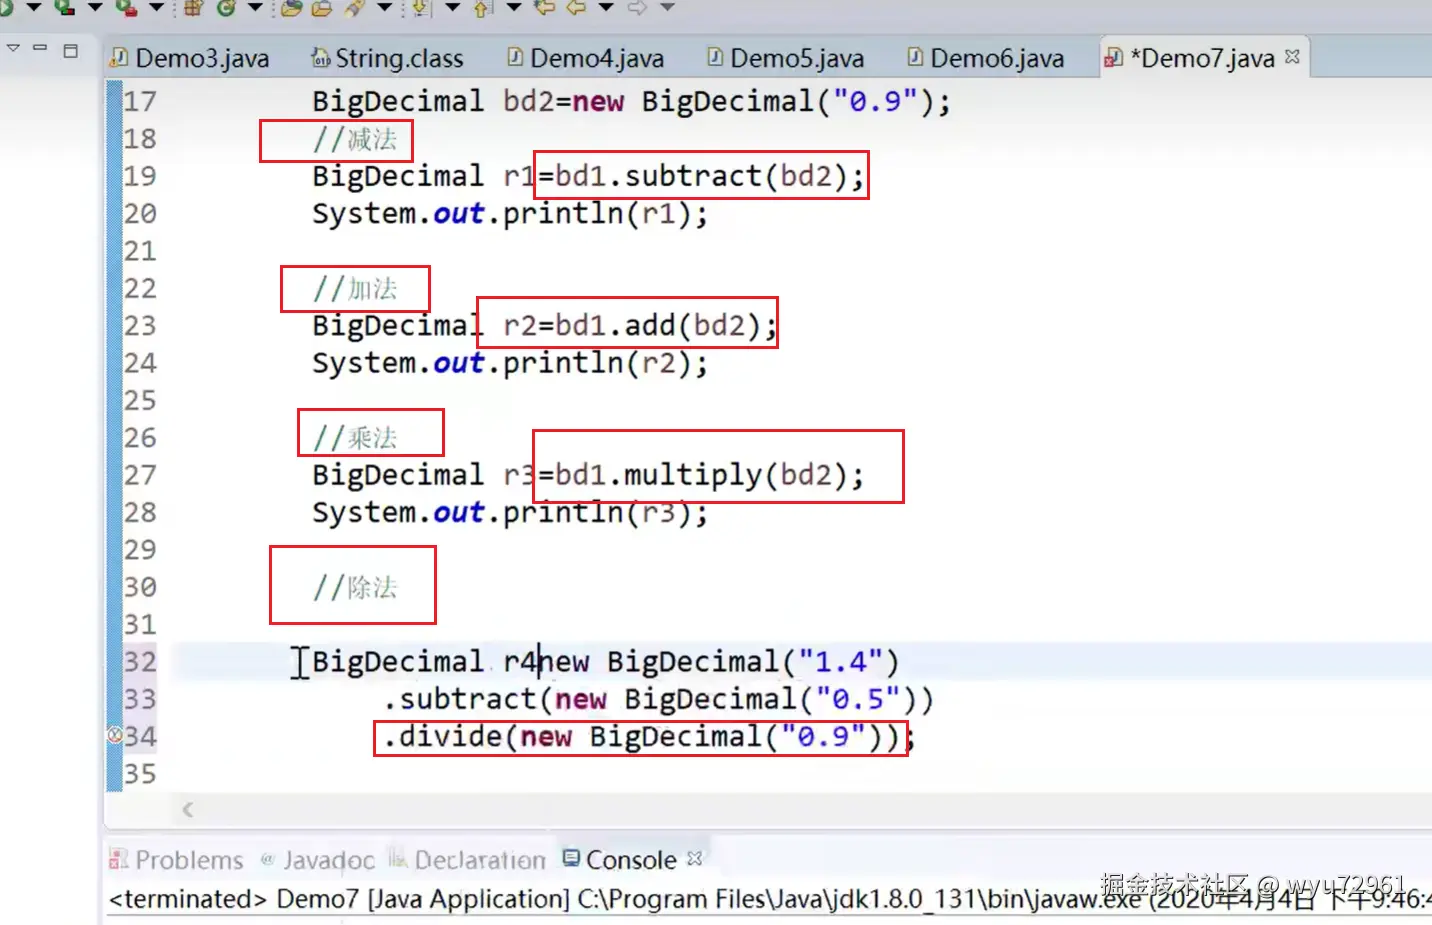Click the Previous Annotation icon
1432x925 pixels.
(482, 8)
